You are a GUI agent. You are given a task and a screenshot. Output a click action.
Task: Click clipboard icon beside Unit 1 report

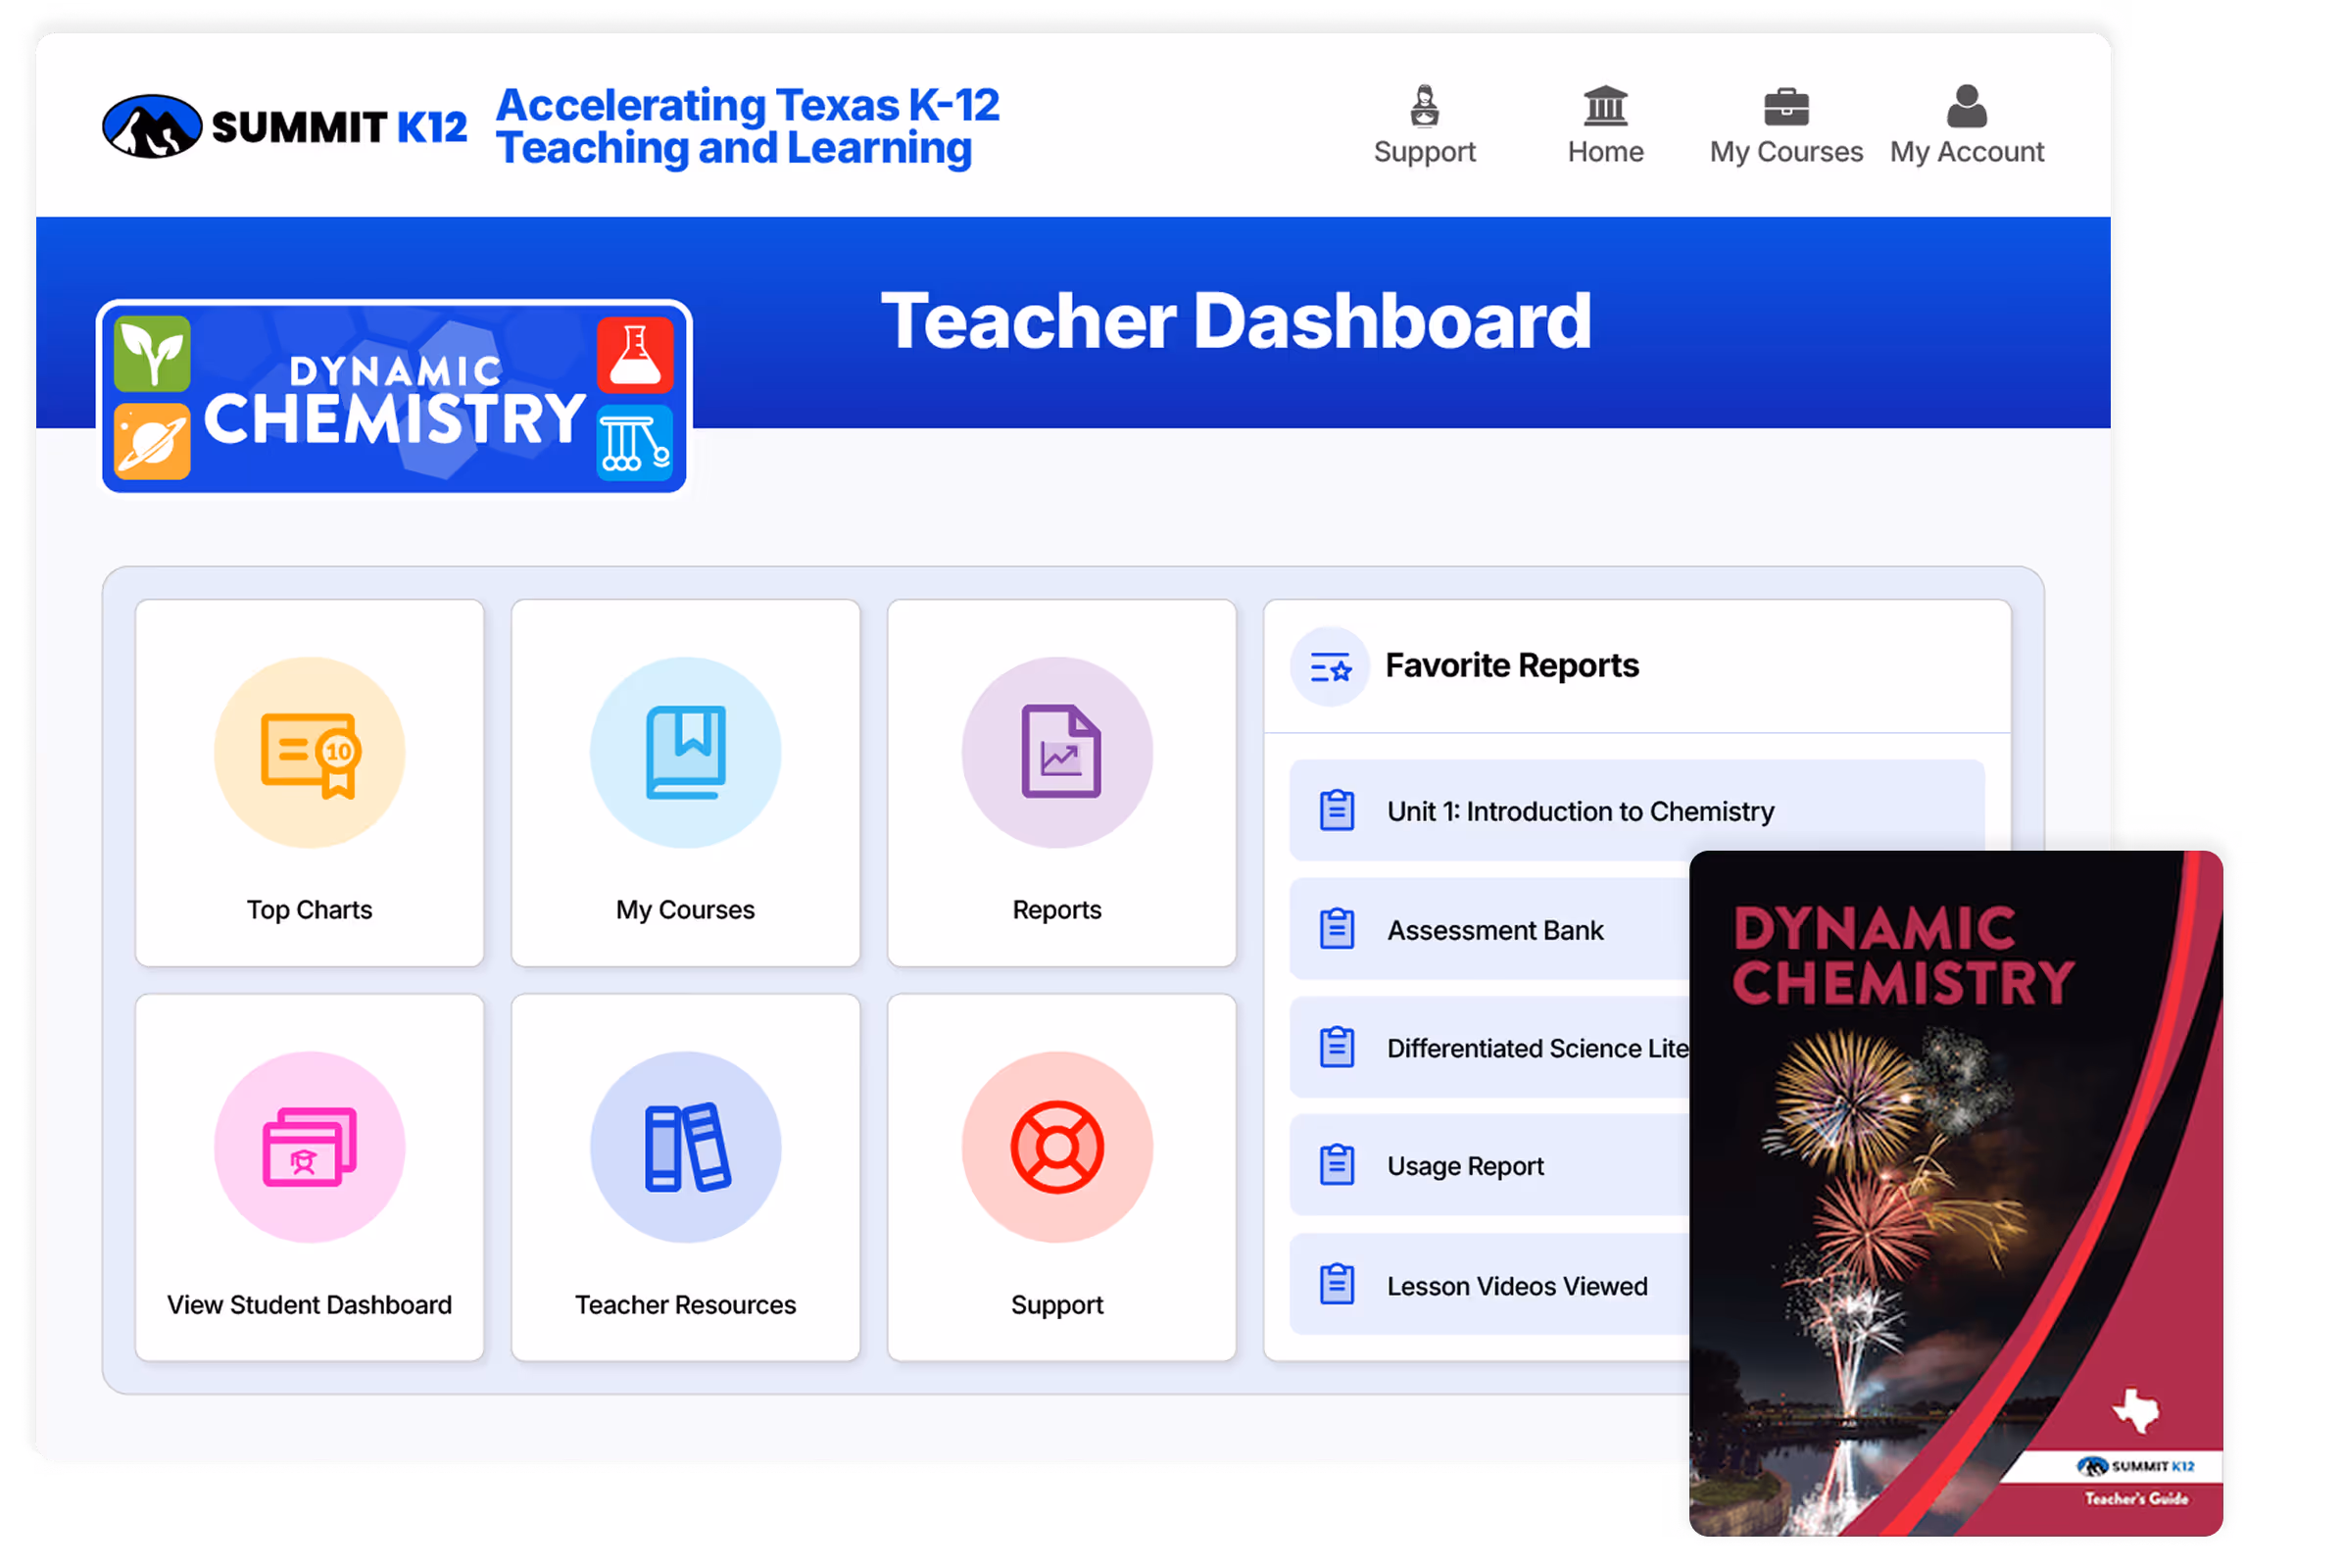pyautogui.click(x=1337, y=811)
